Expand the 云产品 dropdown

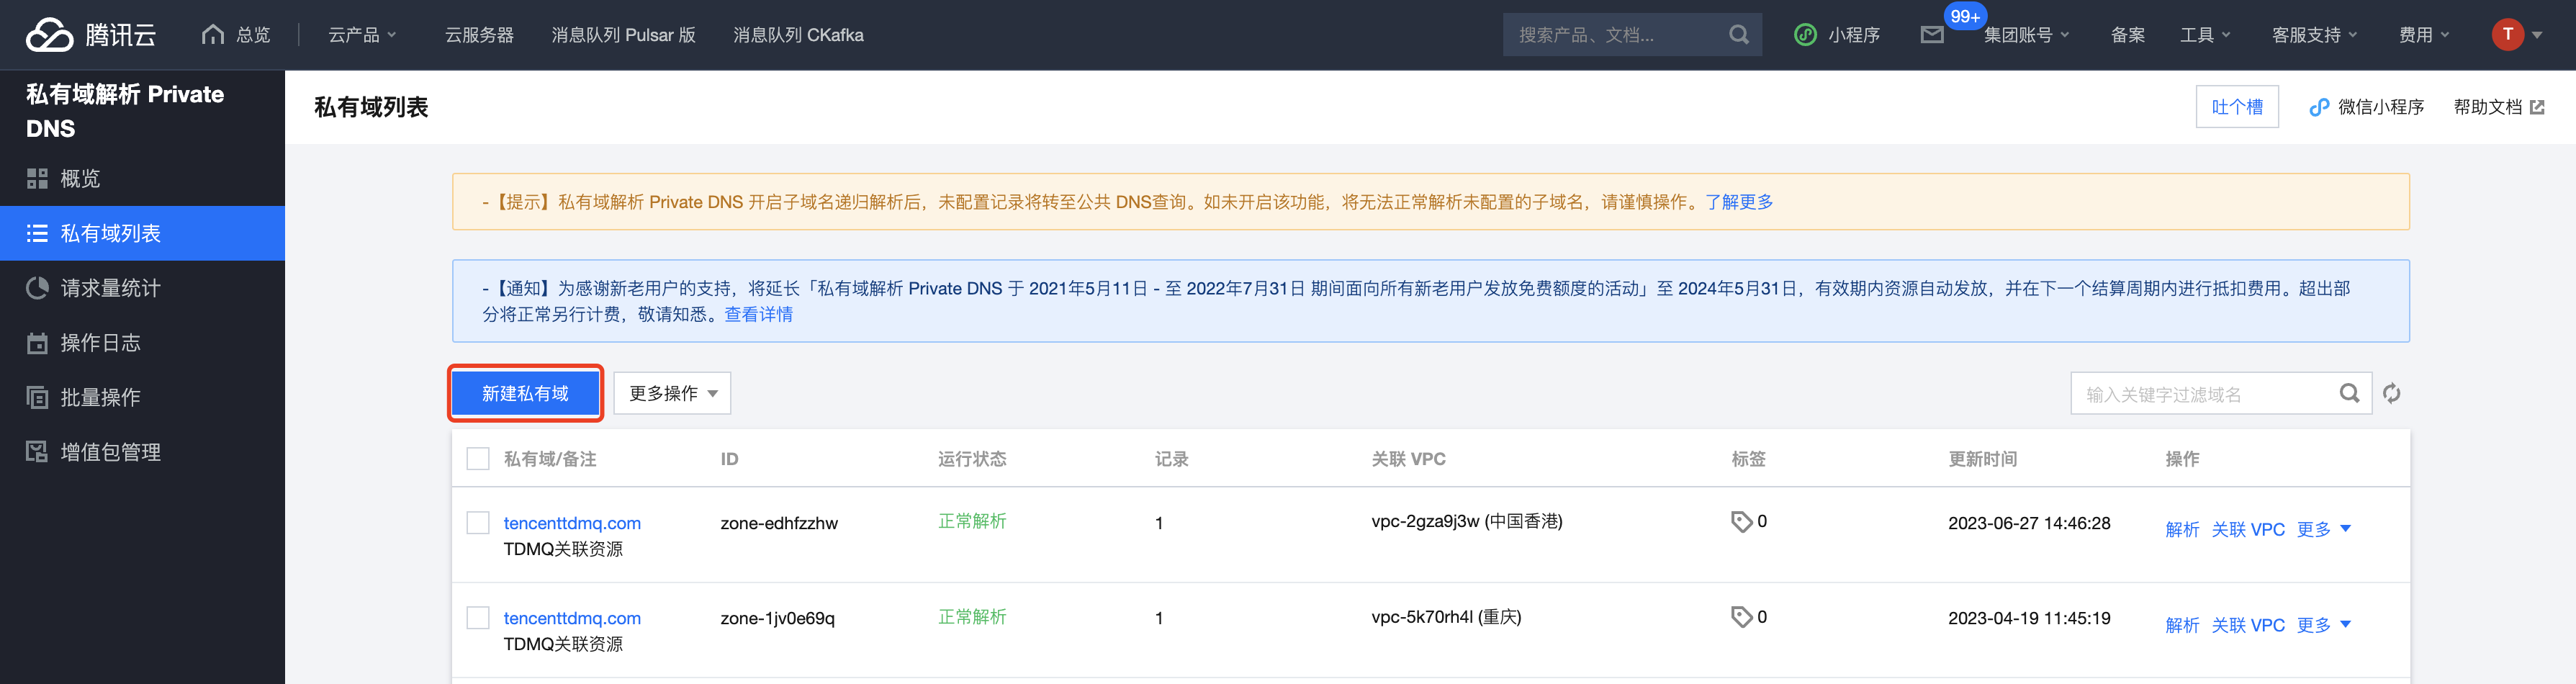[x=362, y=35]
